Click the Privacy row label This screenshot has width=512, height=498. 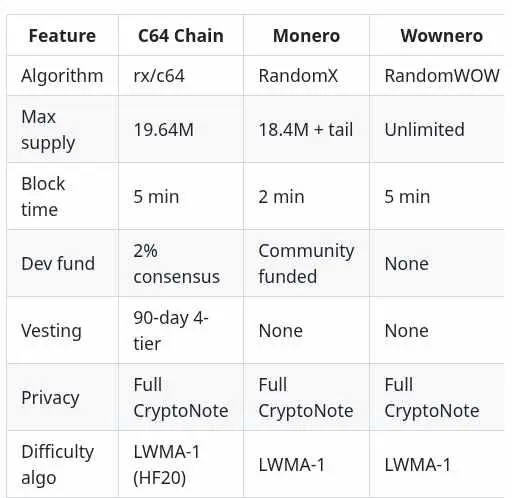(62, 398)
